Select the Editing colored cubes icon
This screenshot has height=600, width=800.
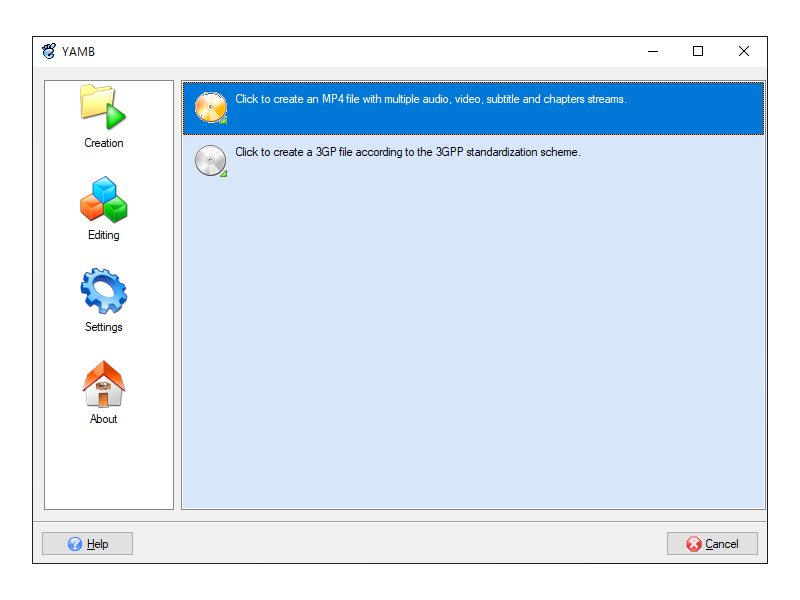click(104, 199)
